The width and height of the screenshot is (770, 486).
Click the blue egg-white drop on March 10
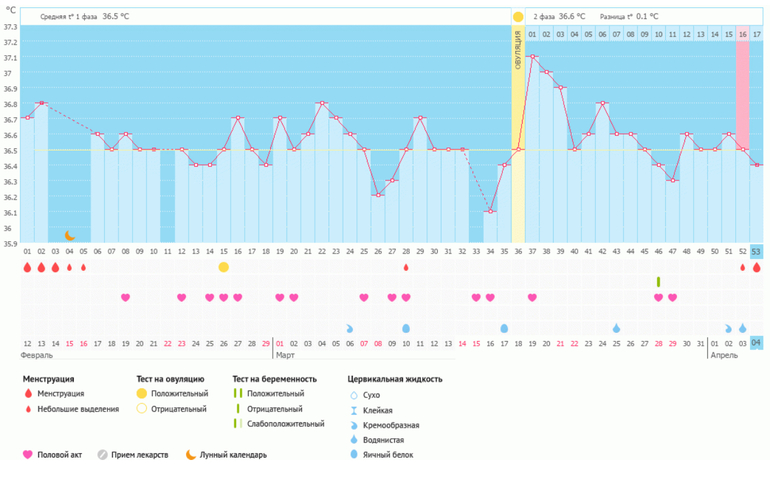pyautogui.click(x=406, y=328)
